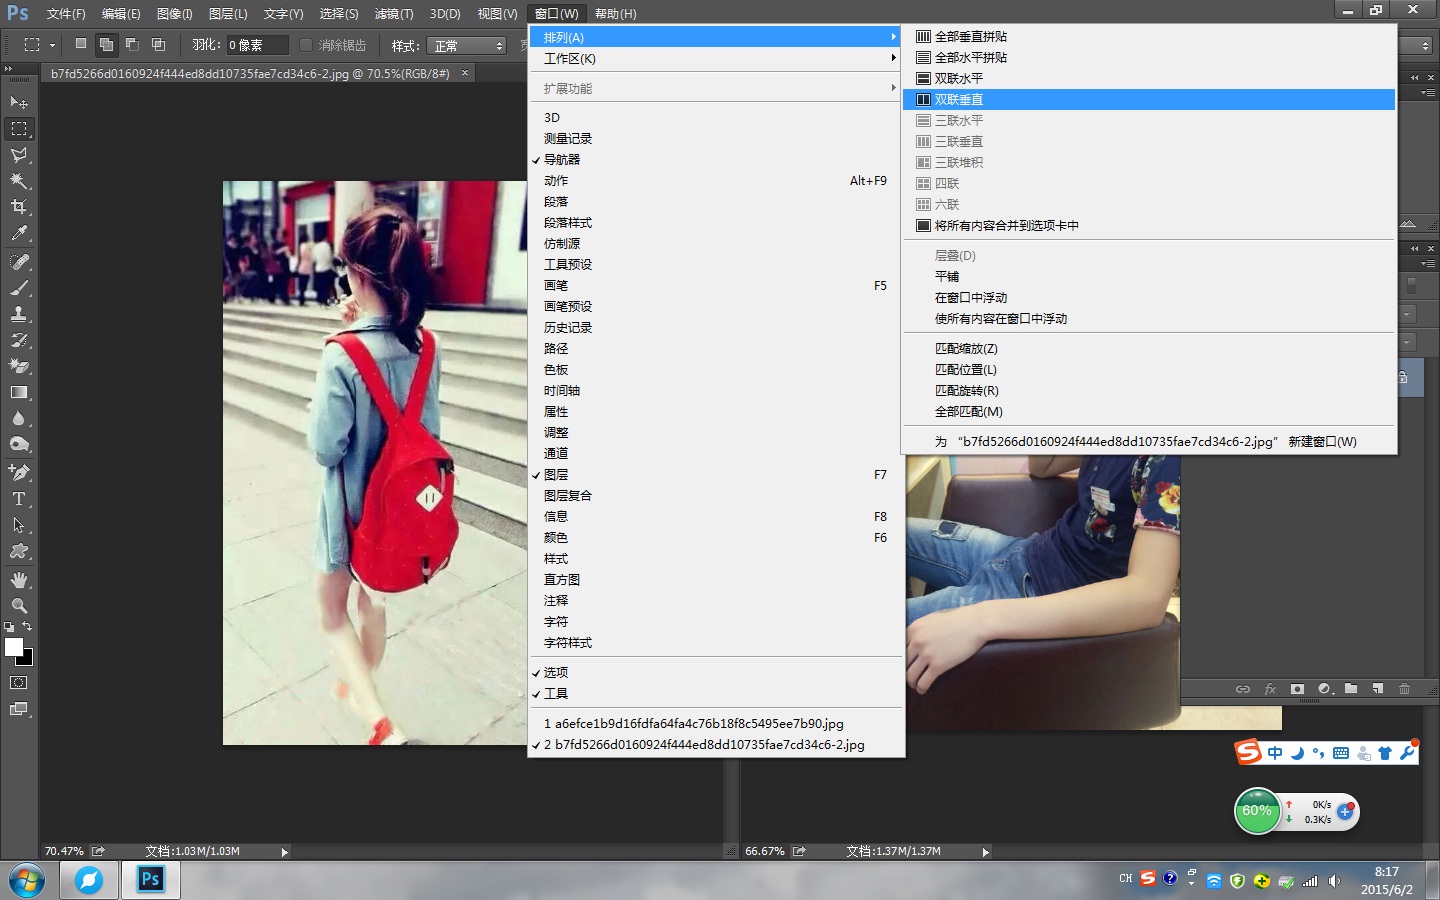Select the Healing Brush tool
1440x900 pixels.
(x=19, y=262)
